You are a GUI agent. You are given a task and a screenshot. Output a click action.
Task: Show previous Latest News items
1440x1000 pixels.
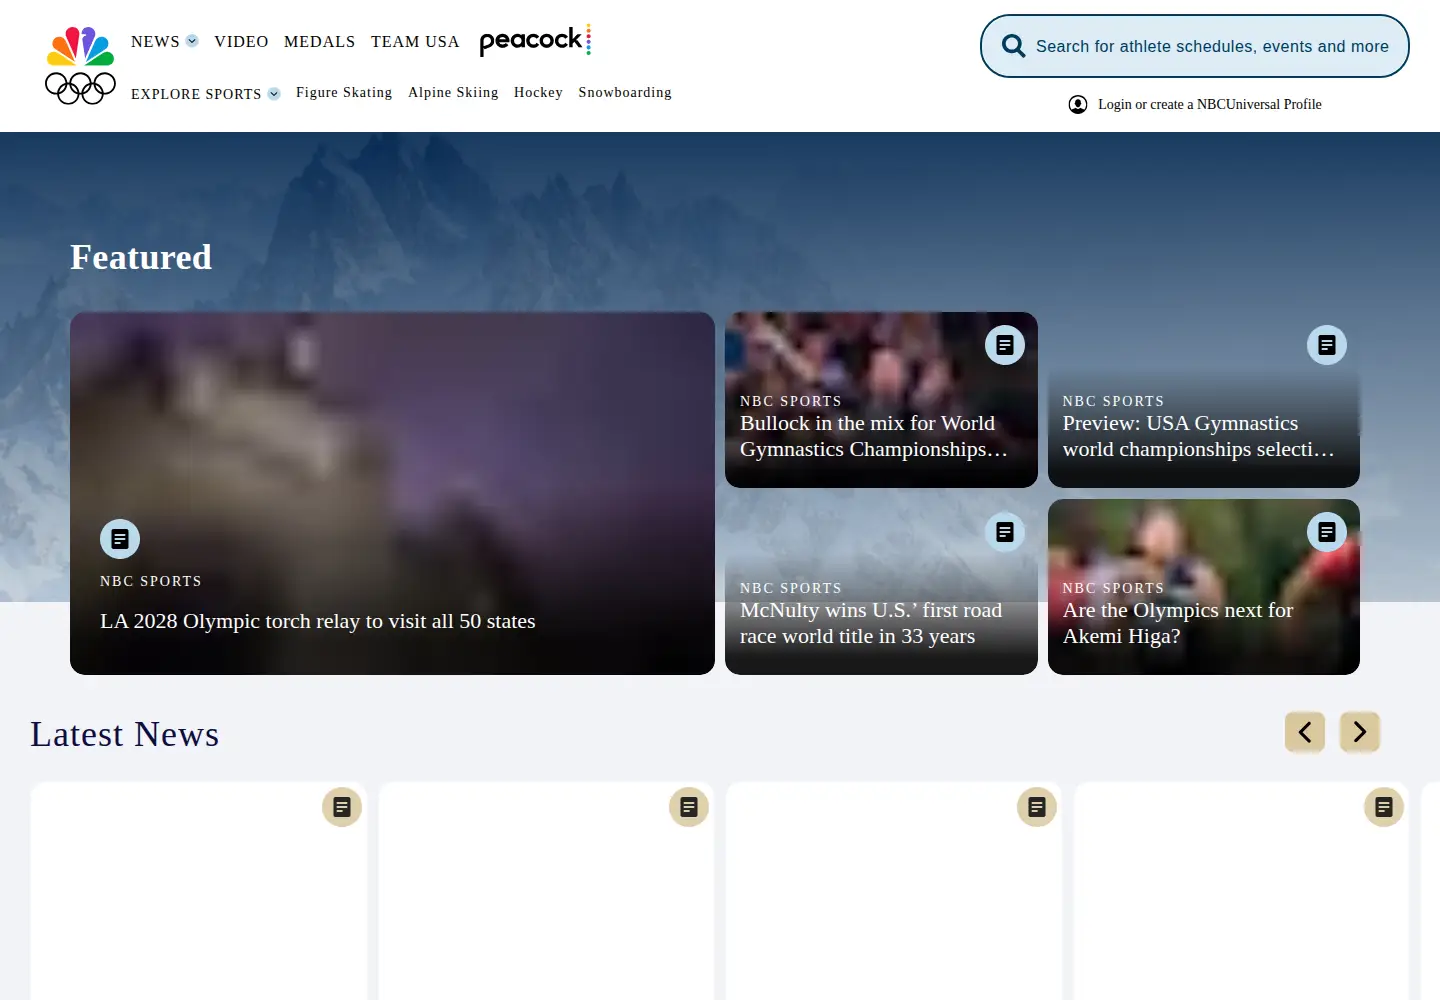click(x=1305, y=732)
